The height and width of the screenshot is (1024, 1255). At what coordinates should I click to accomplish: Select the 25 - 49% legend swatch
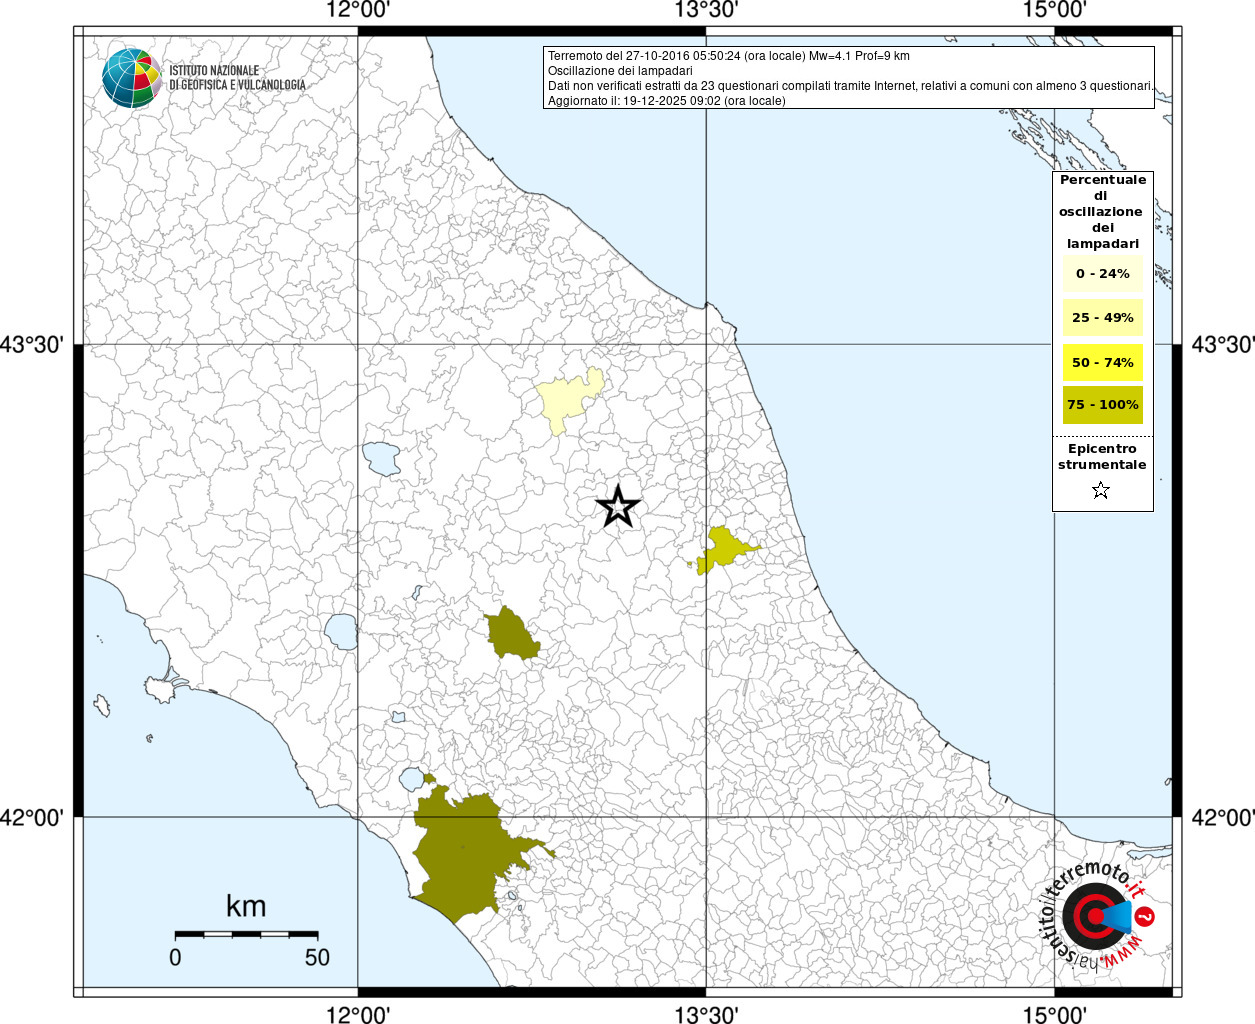coord(1103,317)
